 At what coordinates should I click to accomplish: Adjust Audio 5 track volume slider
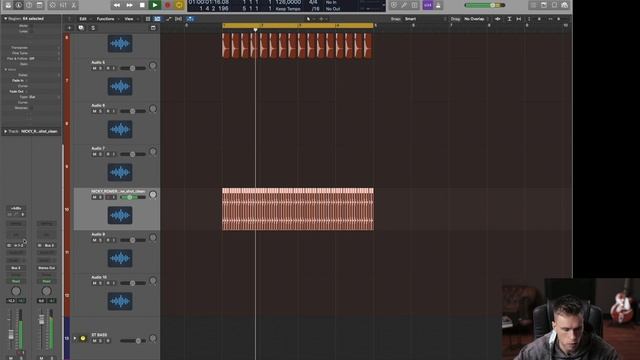coord(132,68)
